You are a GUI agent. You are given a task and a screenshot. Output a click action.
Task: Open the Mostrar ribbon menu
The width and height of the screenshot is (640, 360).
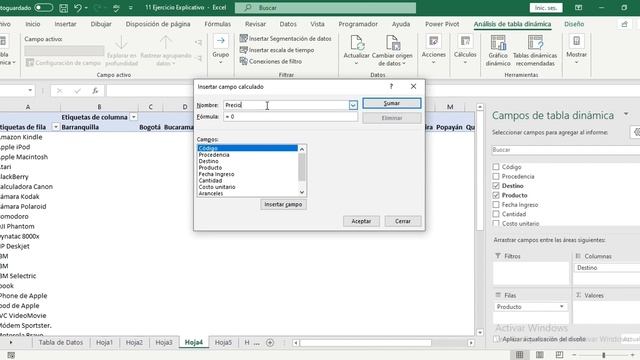576,50
